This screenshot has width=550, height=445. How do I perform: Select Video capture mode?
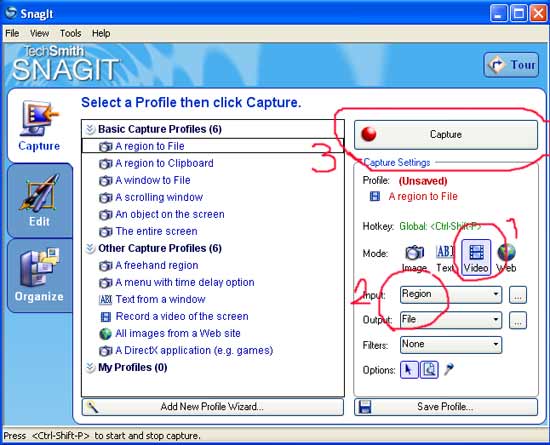tap(476, 258)
